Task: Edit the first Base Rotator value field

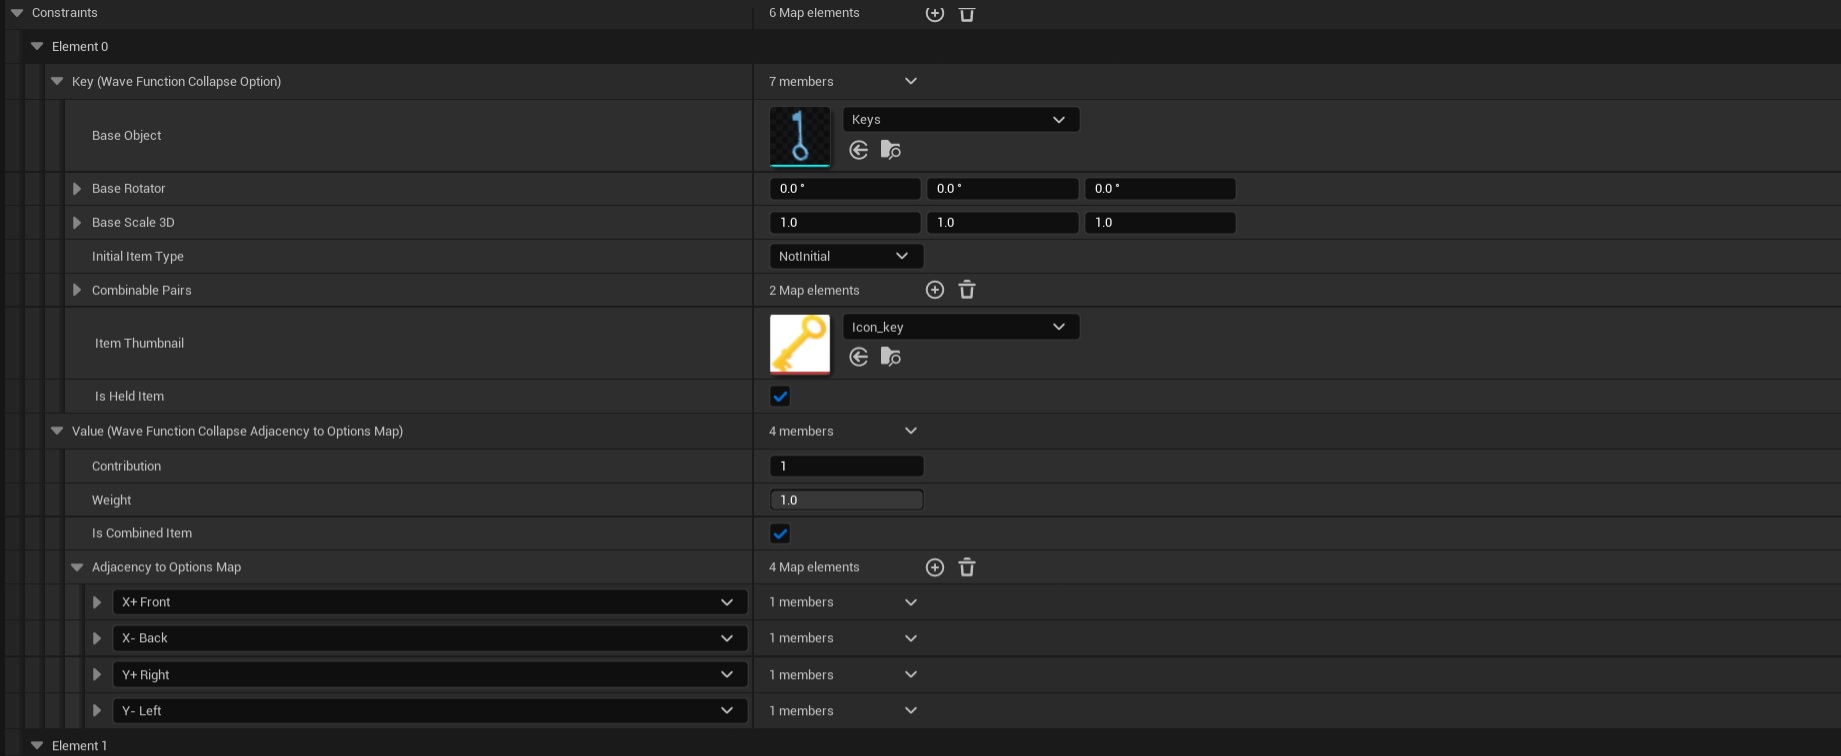Action: point(845,188)
